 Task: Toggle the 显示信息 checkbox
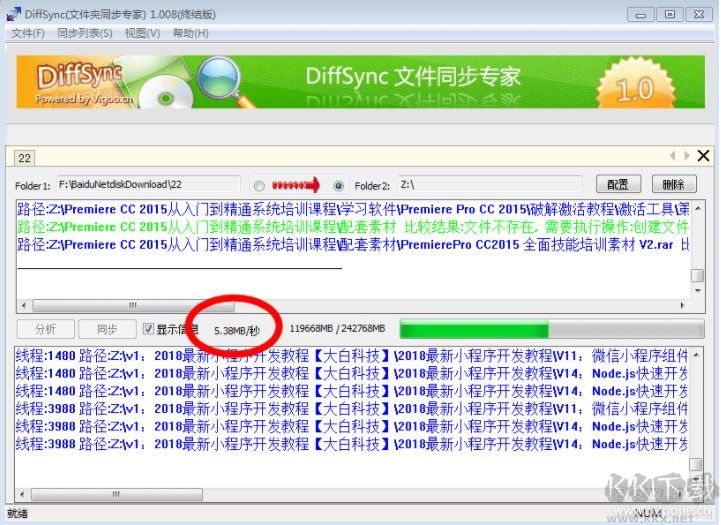[x=148, y=329]
